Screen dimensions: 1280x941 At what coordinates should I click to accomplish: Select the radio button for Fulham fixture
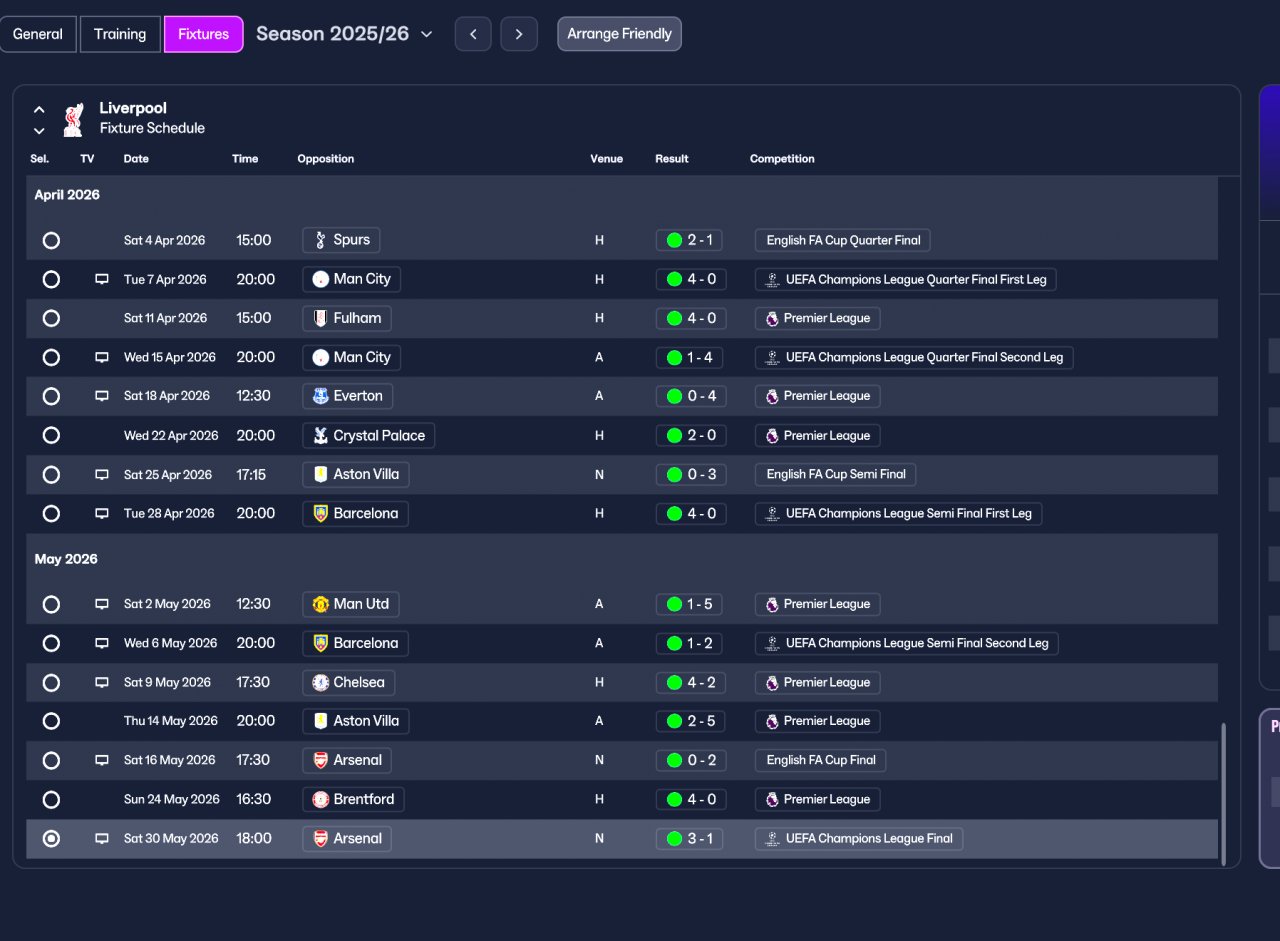pos(51,318)
